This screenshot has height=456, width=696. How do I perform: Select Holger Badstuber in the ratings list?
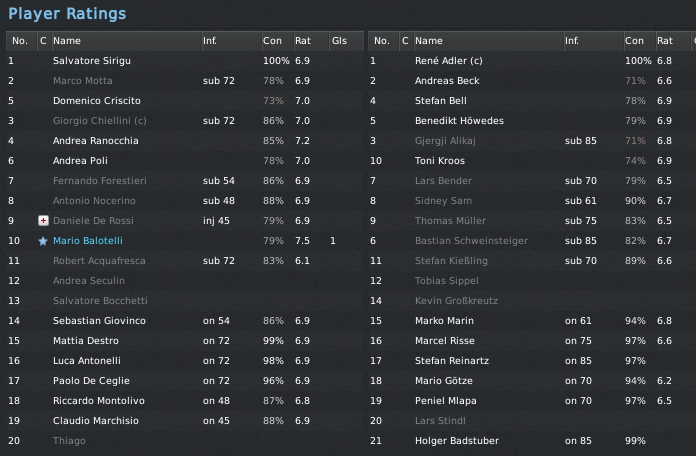point(455,441)
